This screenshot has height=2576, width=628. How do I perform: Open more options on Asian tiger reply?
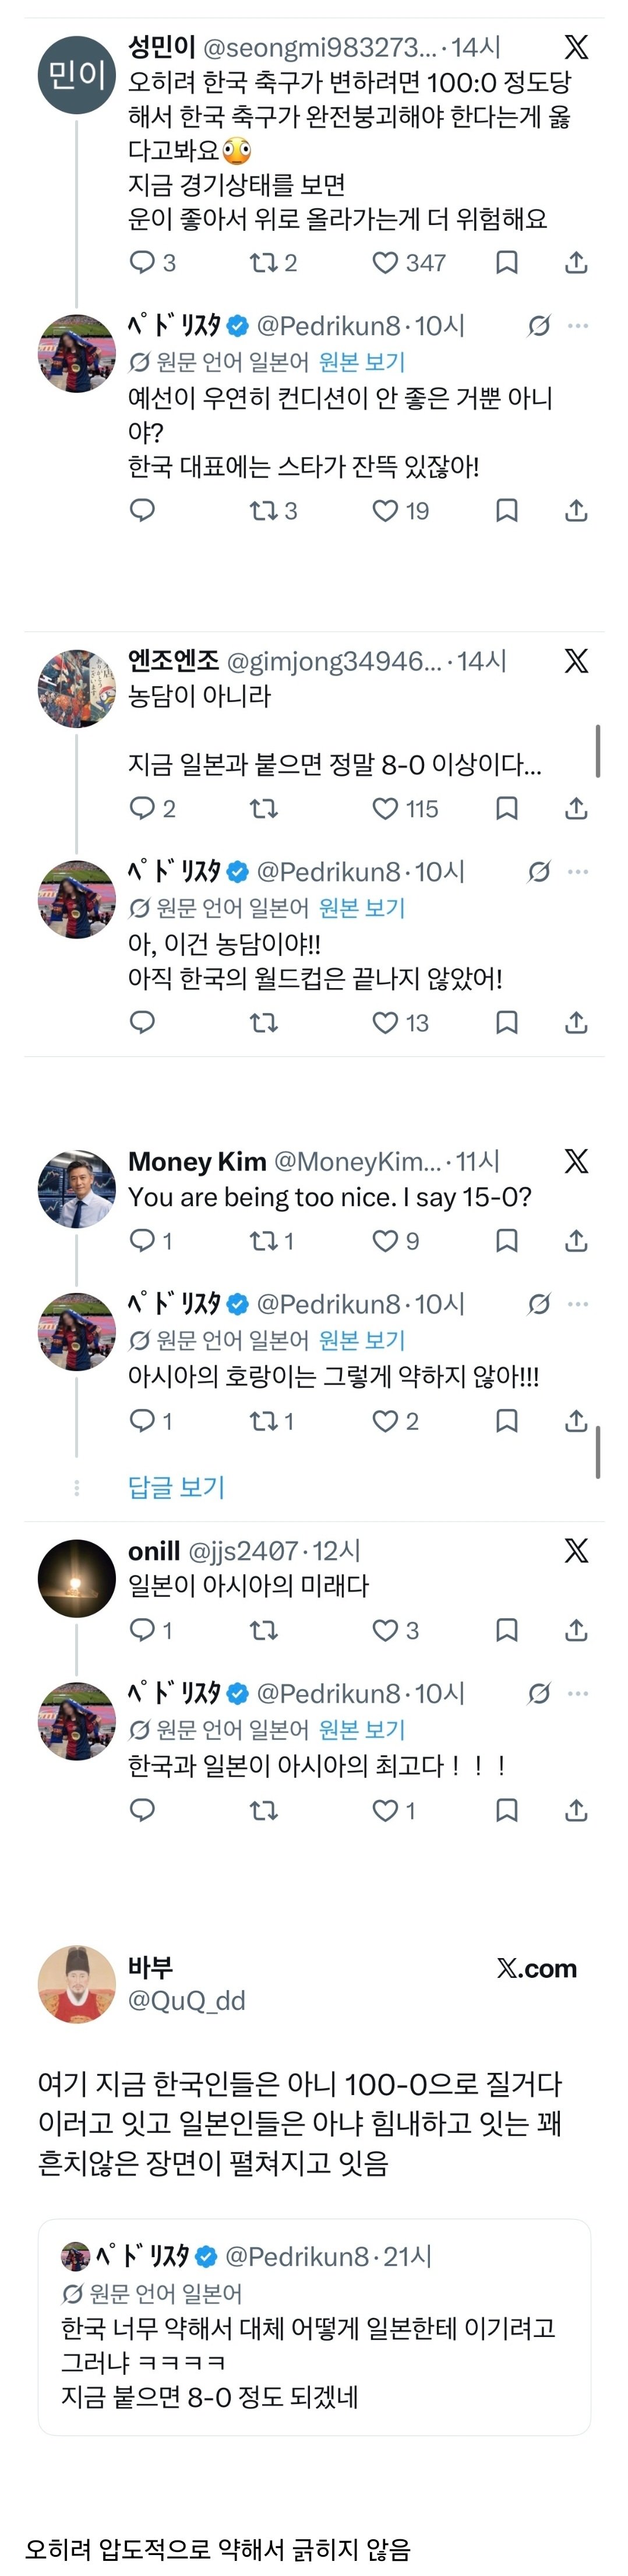tap(578, 1304)
